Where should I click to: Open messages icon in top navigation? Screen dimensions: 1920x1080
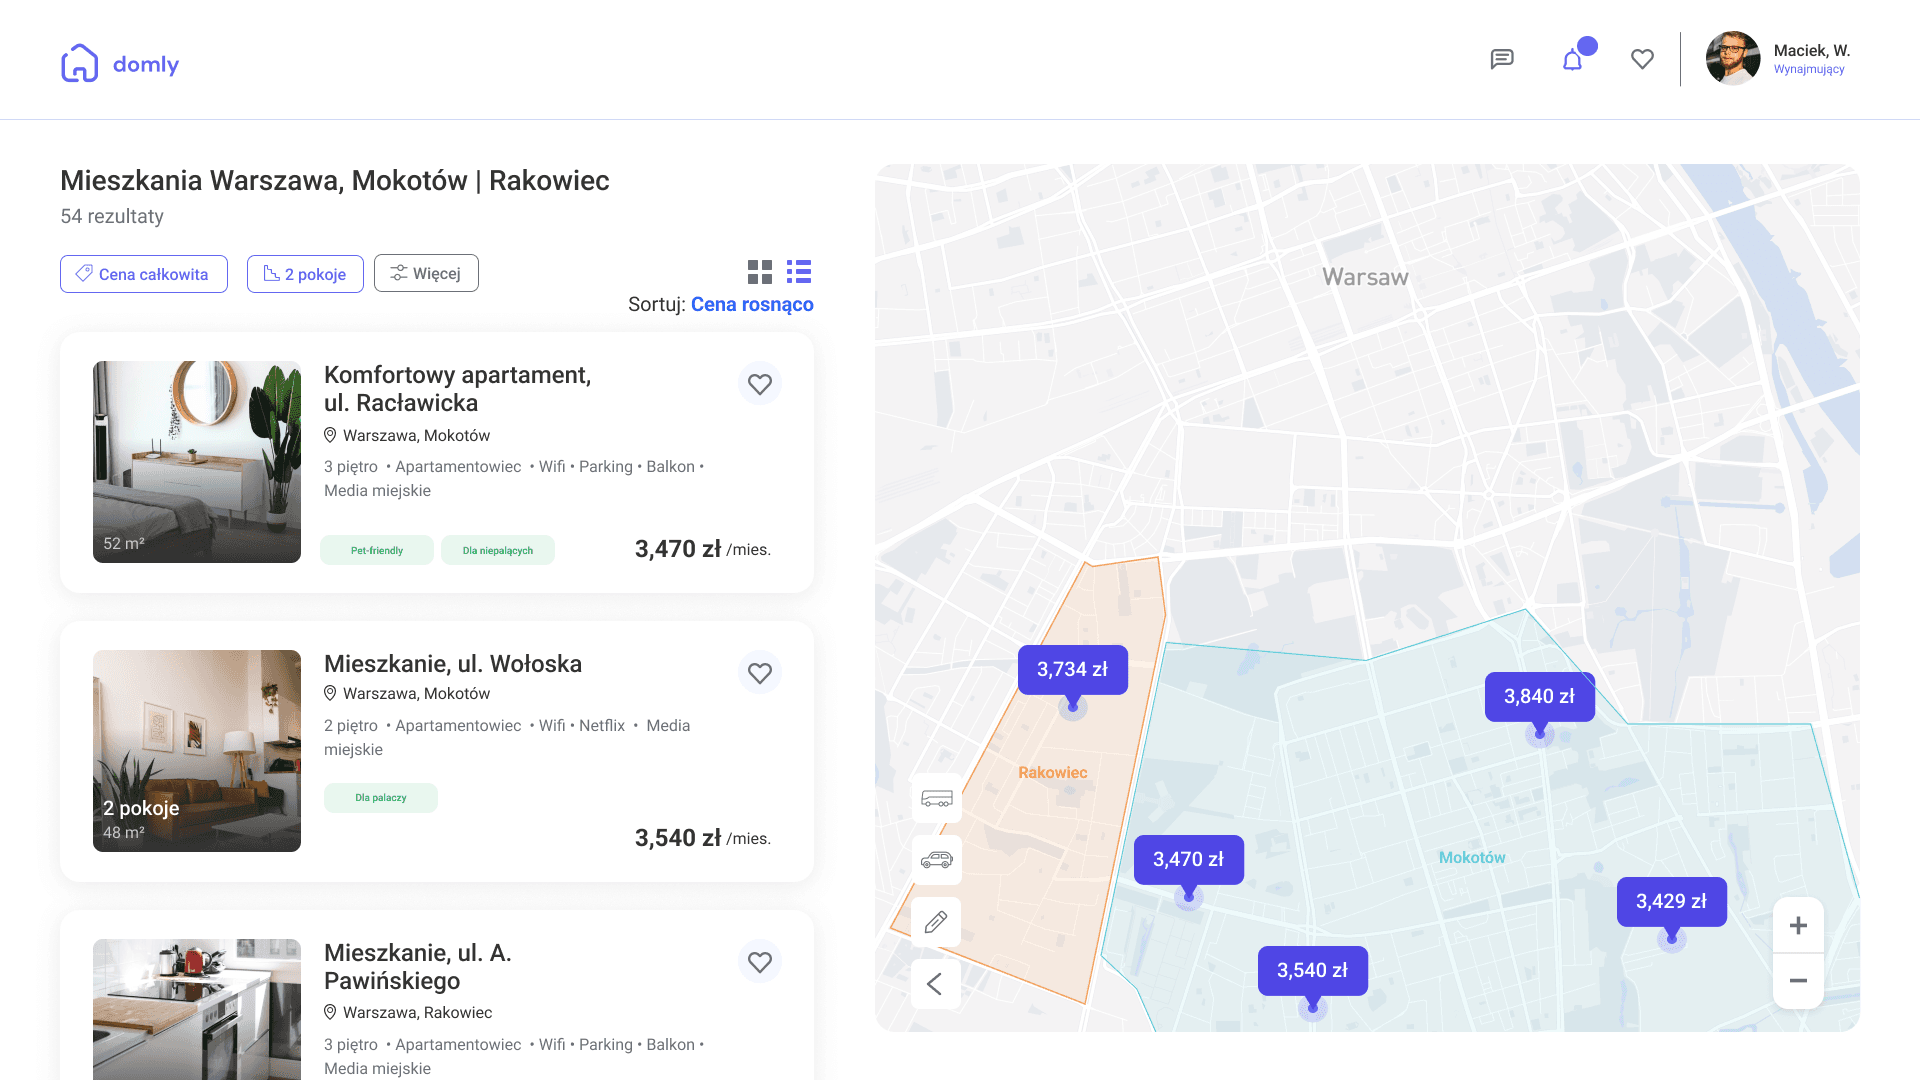1501,58
